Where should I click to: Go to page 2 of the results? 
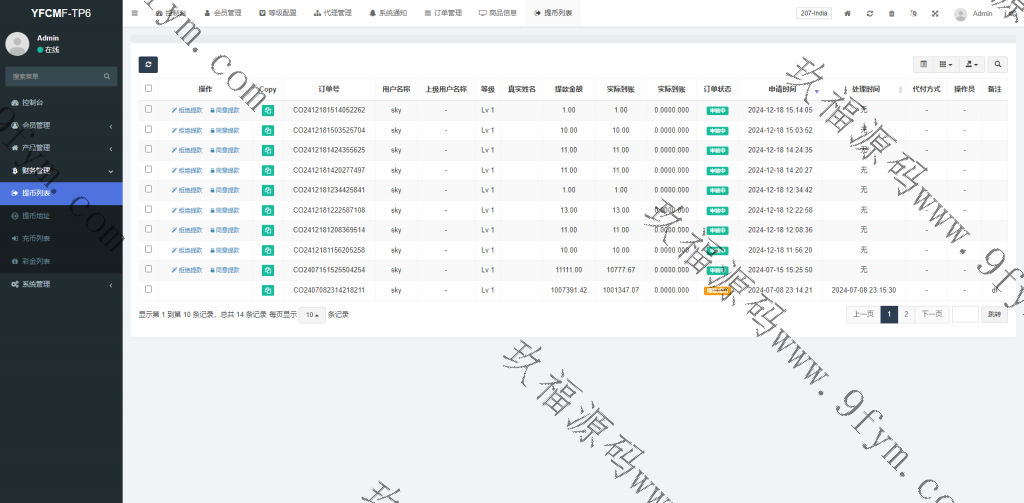click(x=906, y=314)
